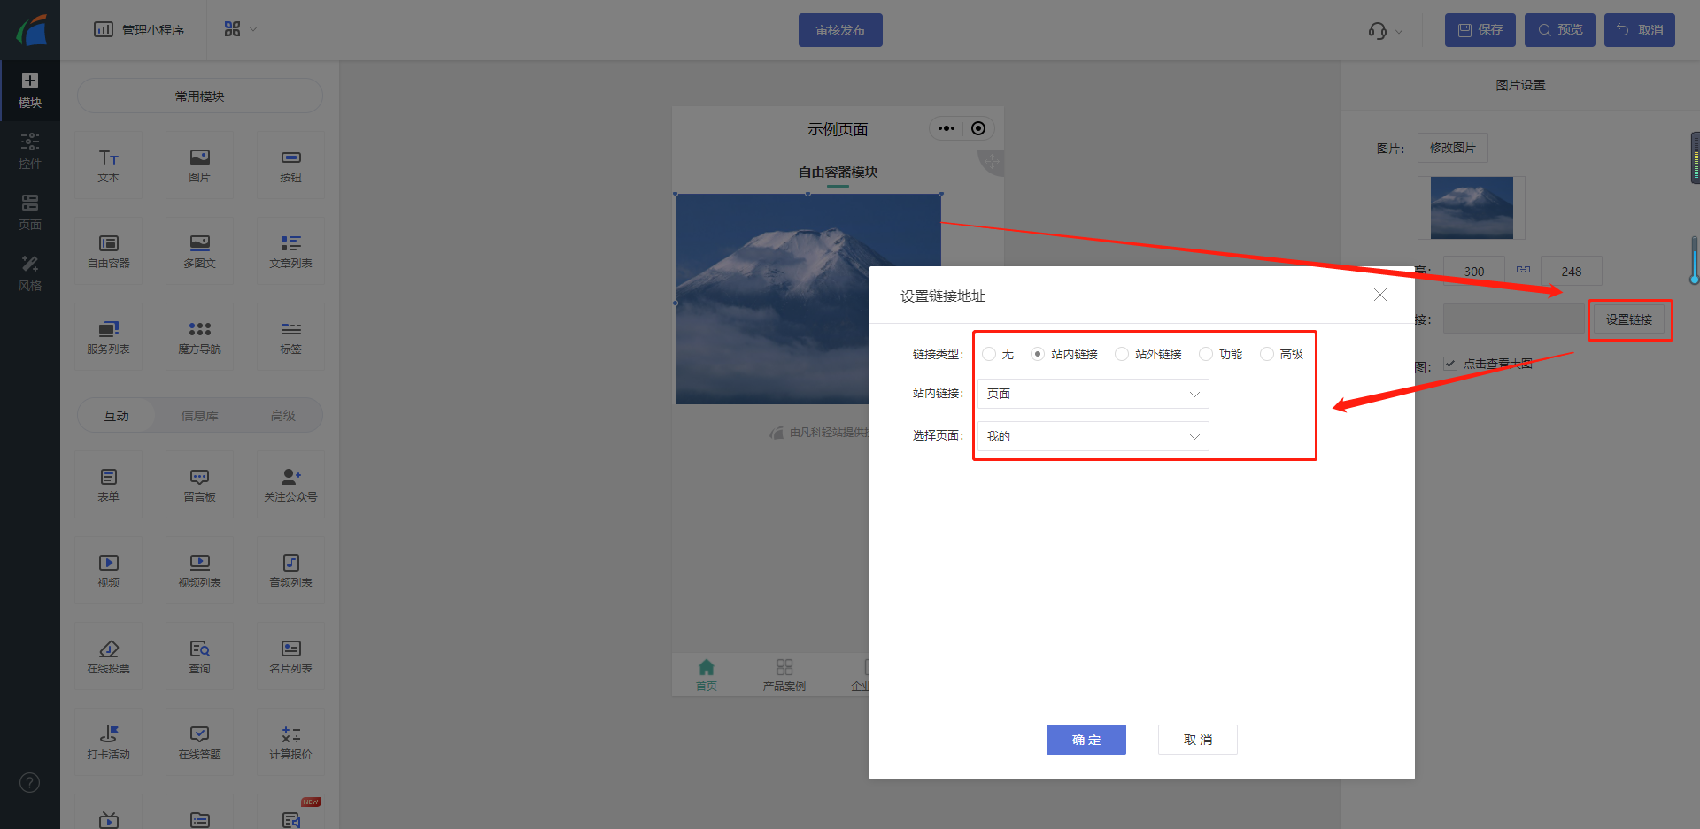1700x829 pixels.
Task: Select the 首页 tab in phone preview
Action: coord(707,675)
